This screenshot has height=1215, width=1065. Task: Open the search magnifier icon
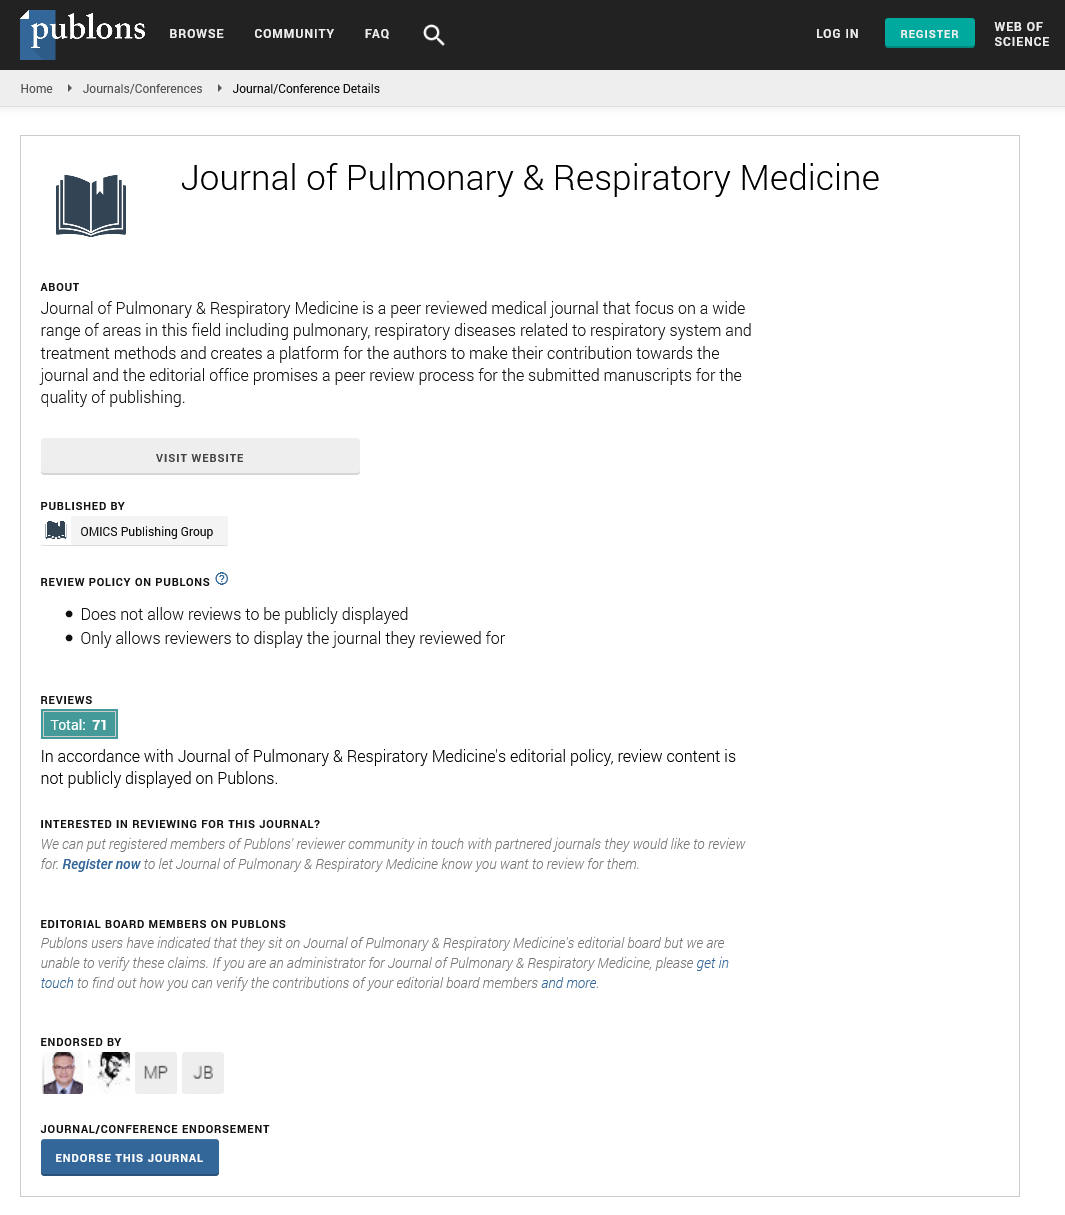433,35
